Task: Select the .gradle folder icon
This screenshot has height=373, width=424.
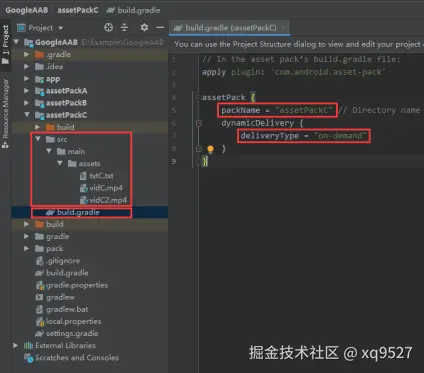Action: tap(40, 54)
